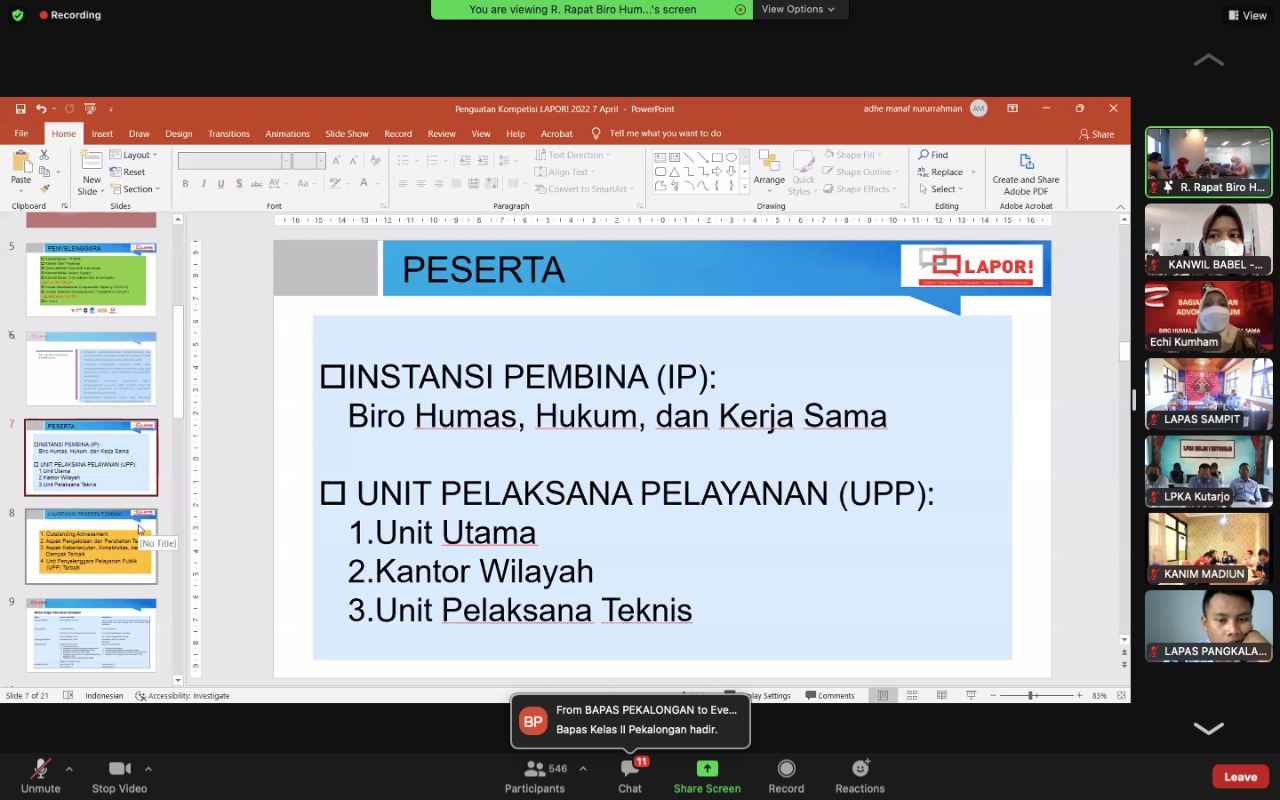
Task: Select slide 8 thumbnail in slide panel
Action: (91, 546)
